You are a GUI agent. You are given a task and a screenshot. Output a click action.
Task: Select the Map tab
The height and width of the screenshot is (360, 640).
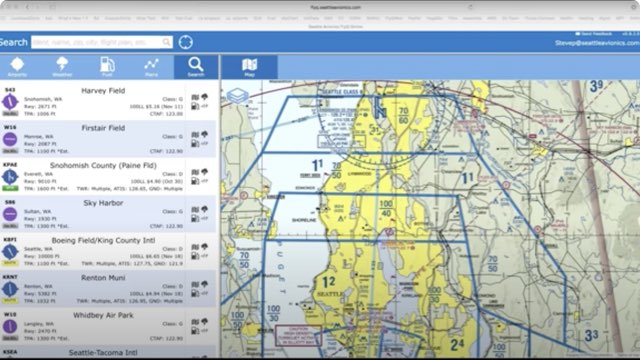coord(249,67)
